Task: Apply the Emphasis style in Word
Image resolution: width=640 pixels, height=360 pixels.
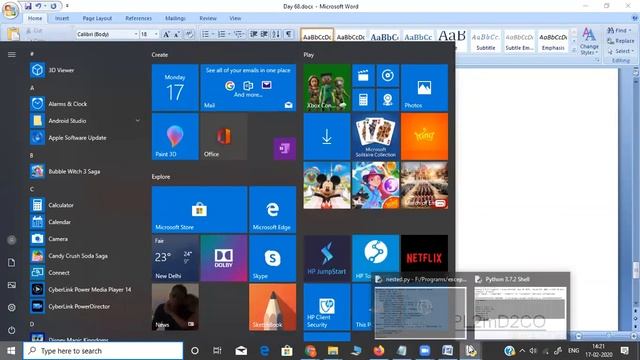Action: coord(553,41)
